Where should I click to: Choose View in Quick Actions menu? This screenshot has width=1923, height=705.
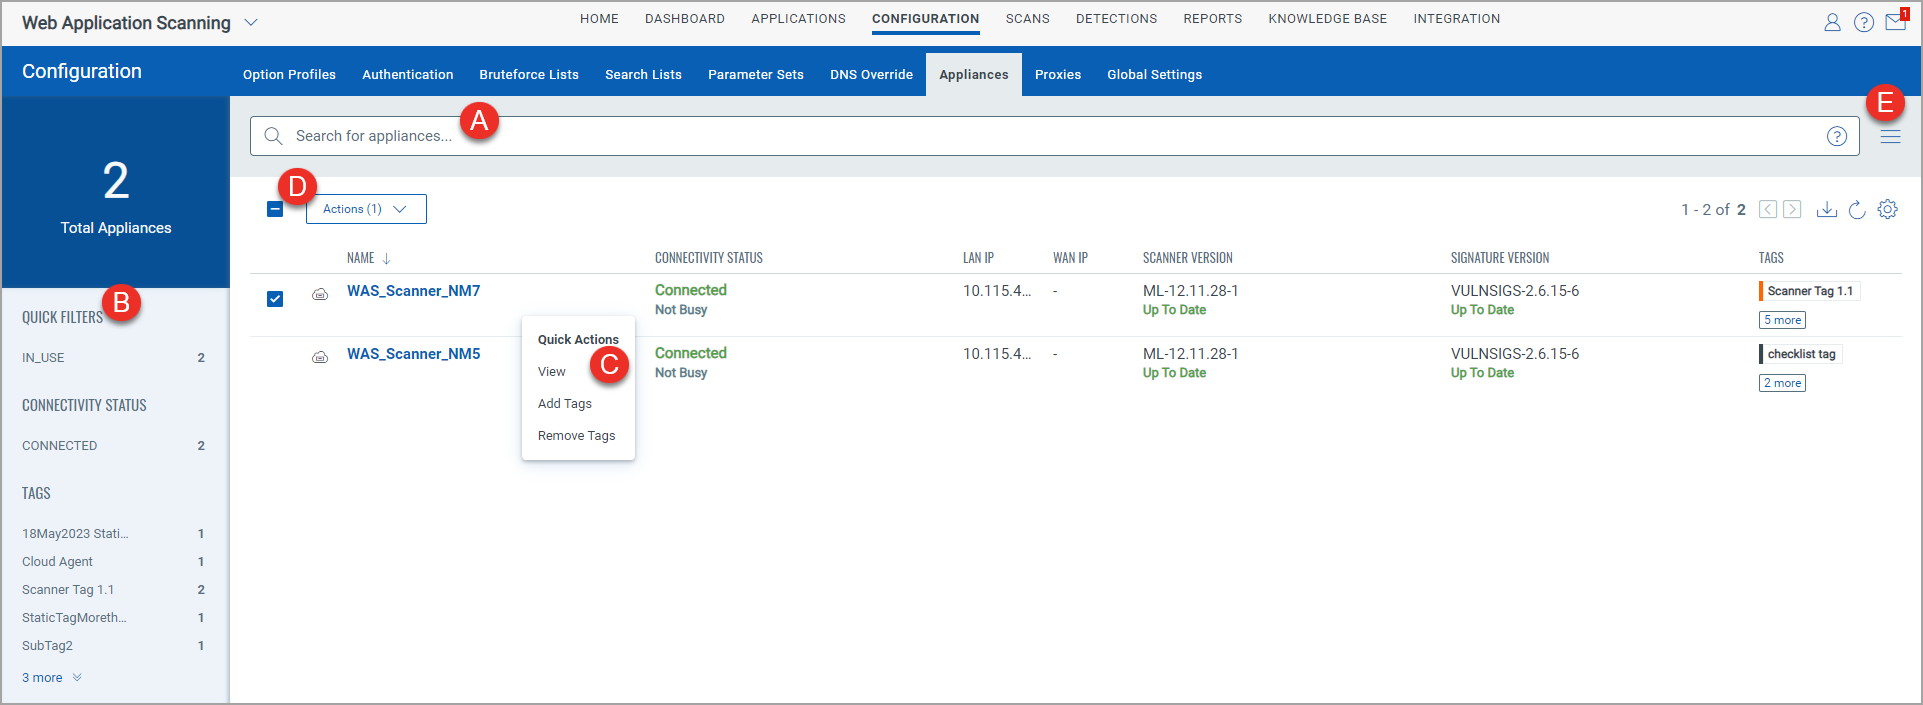(x=552, y=372)
